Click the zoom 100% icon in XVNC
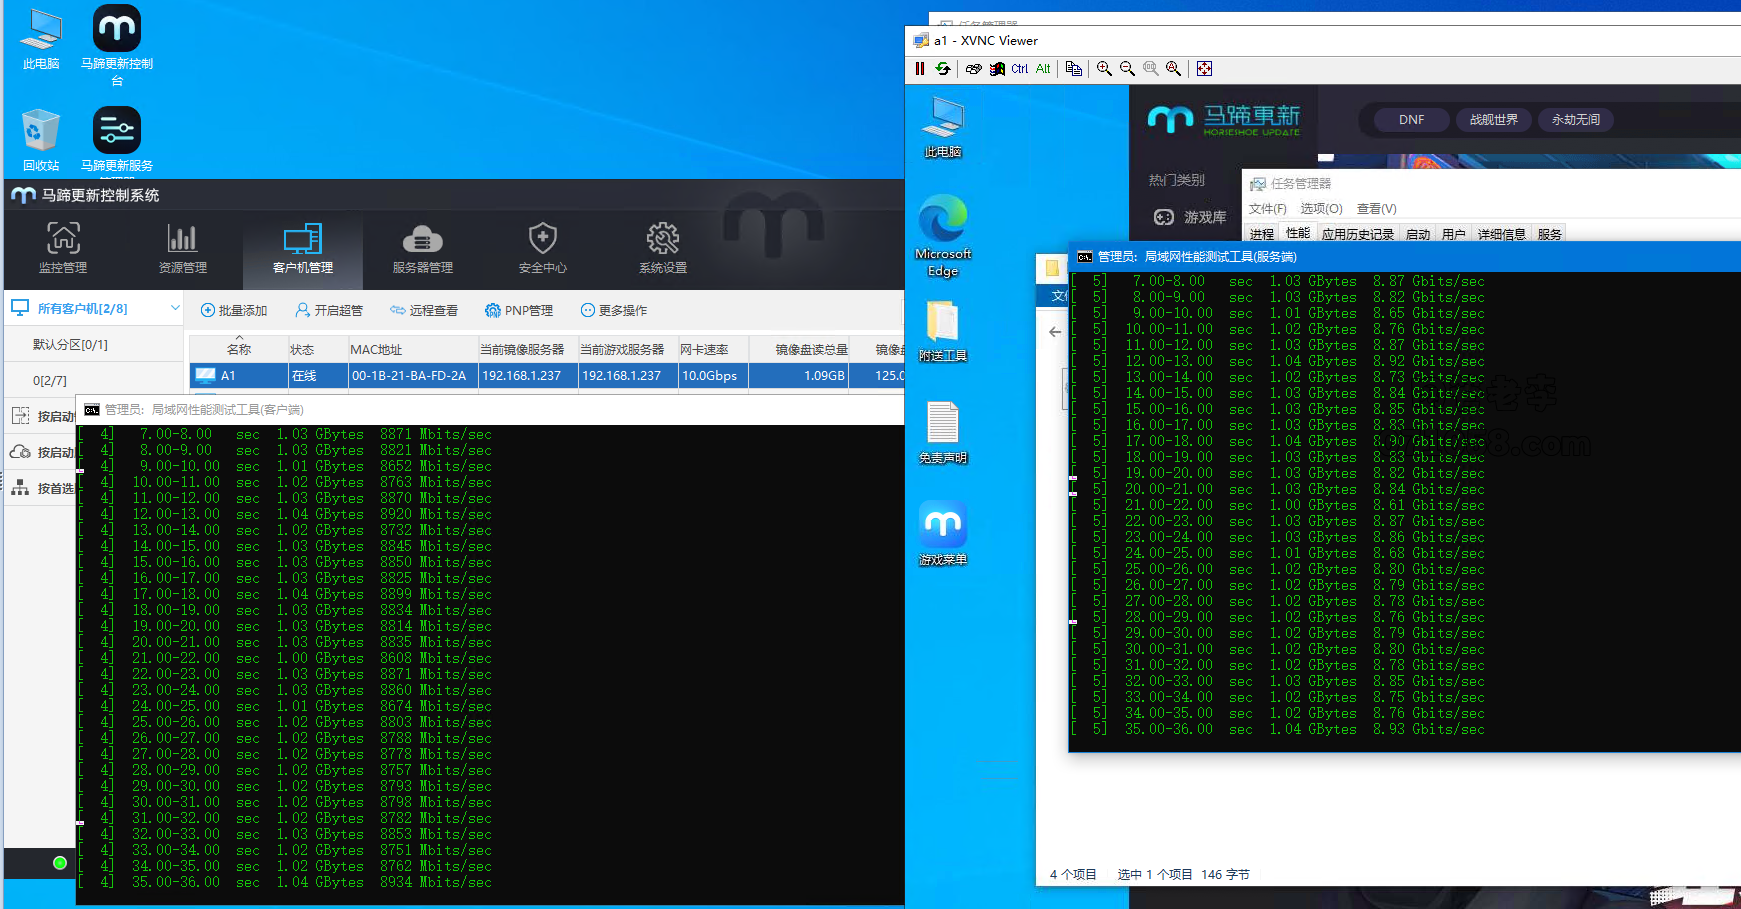Image resolution: width=1741 pixels, height=909 pixels. (1151, 69)
